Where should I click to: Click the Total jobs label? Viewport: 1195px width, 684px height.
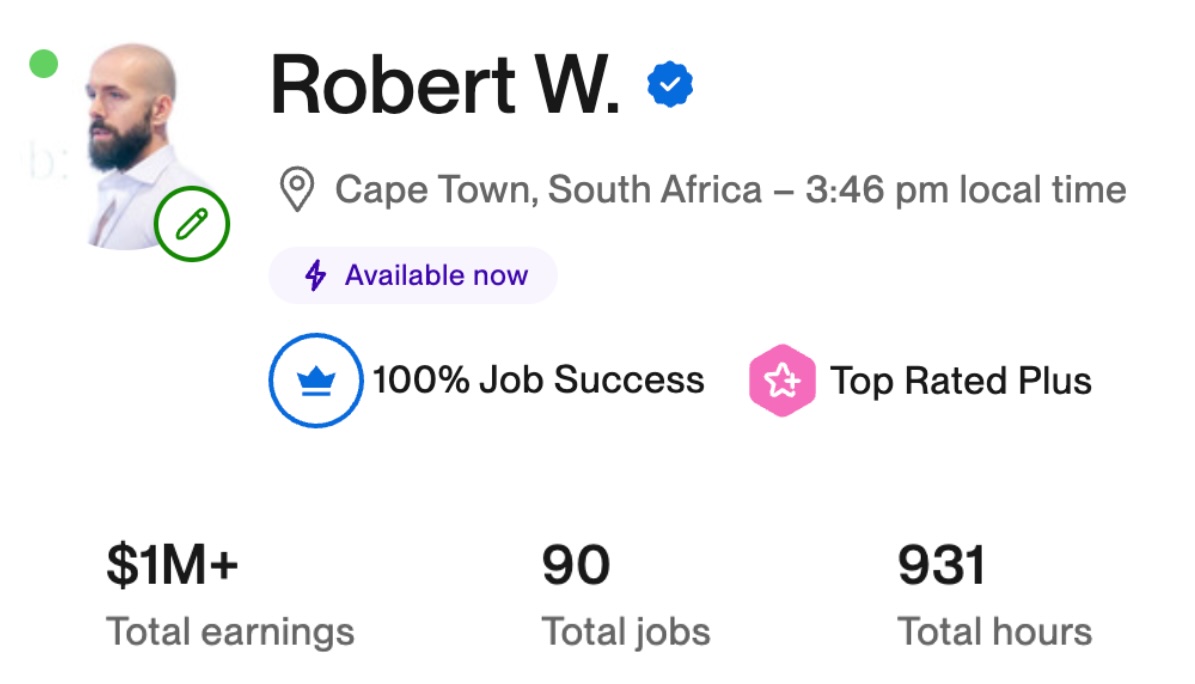(x=625, y=632)
